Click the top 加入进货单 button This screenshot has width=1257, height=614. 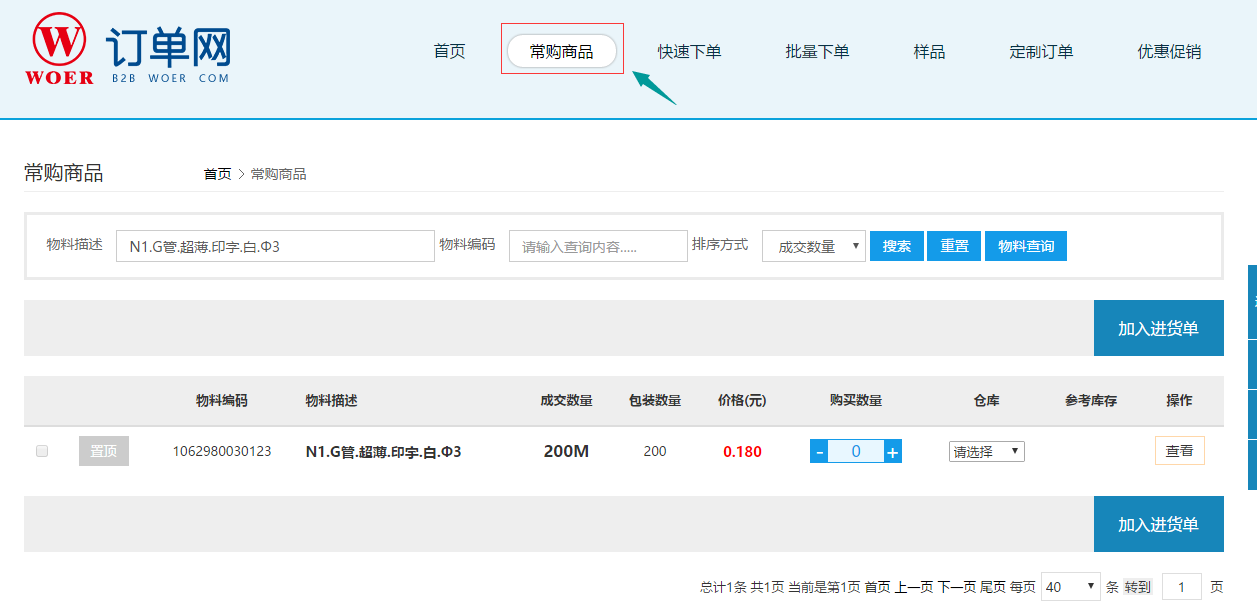(x=1158, y=327)
